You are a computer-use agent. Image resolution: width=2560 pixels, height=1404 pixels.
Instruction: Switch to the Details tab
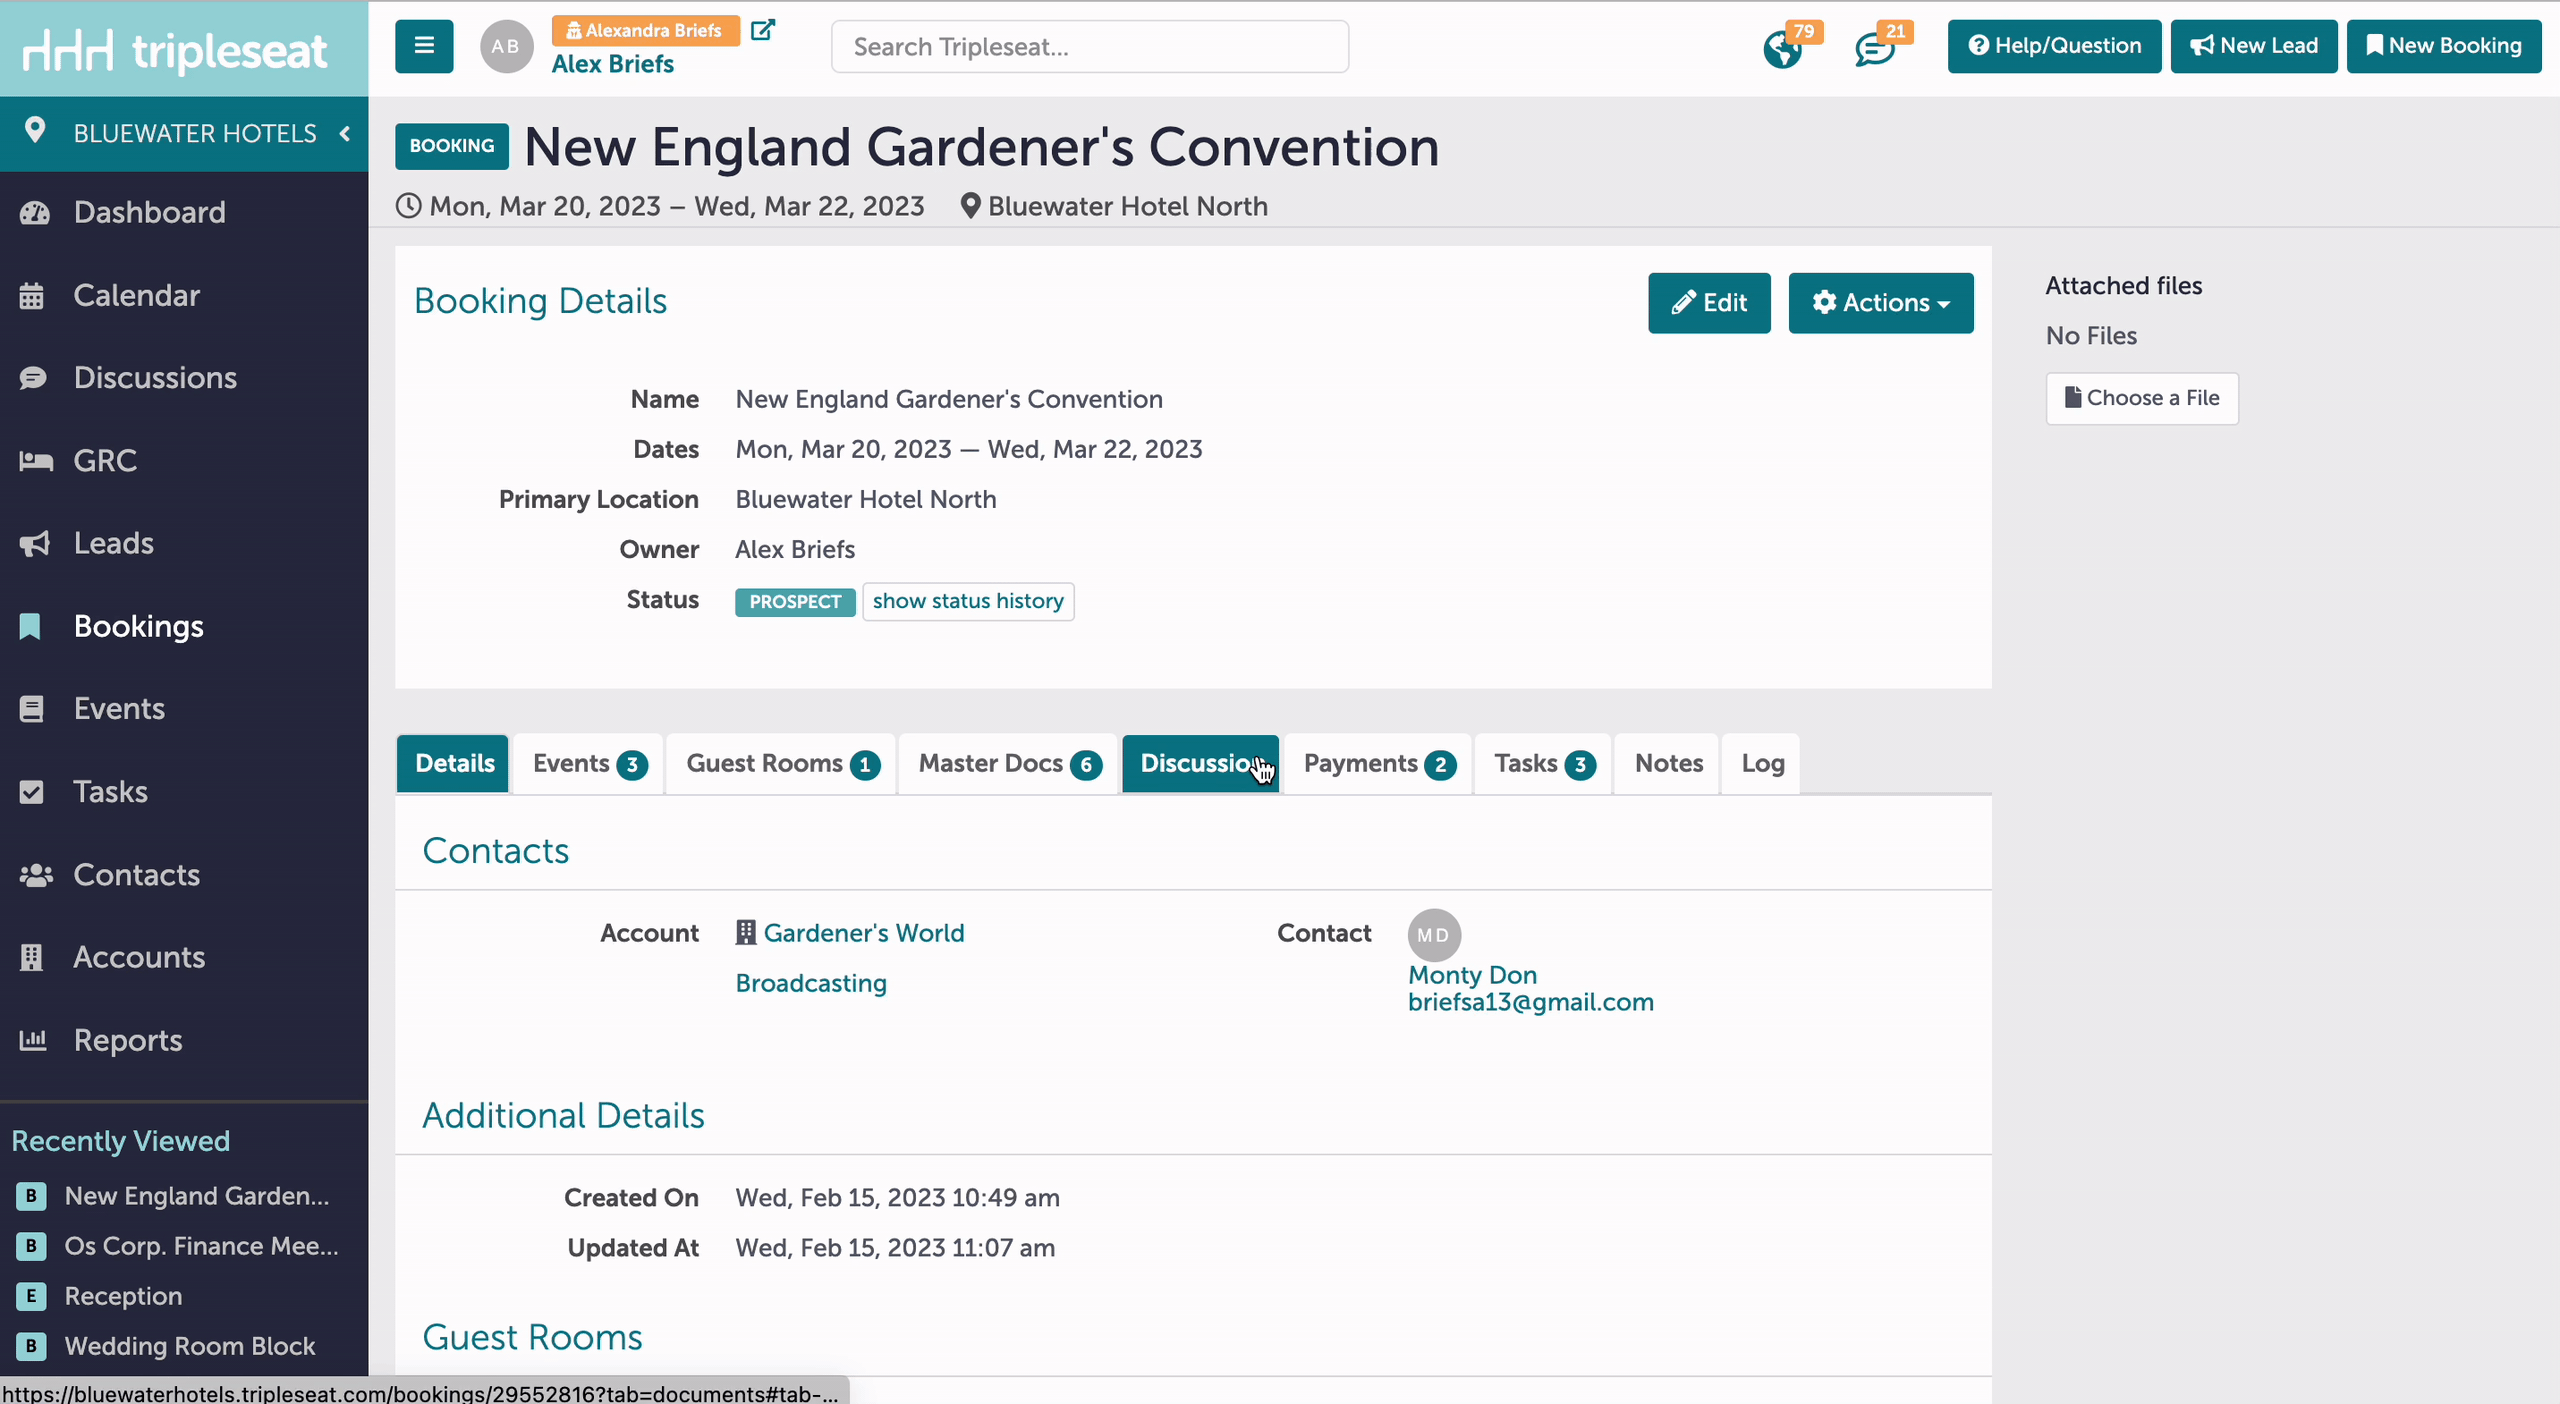point(454,764)
